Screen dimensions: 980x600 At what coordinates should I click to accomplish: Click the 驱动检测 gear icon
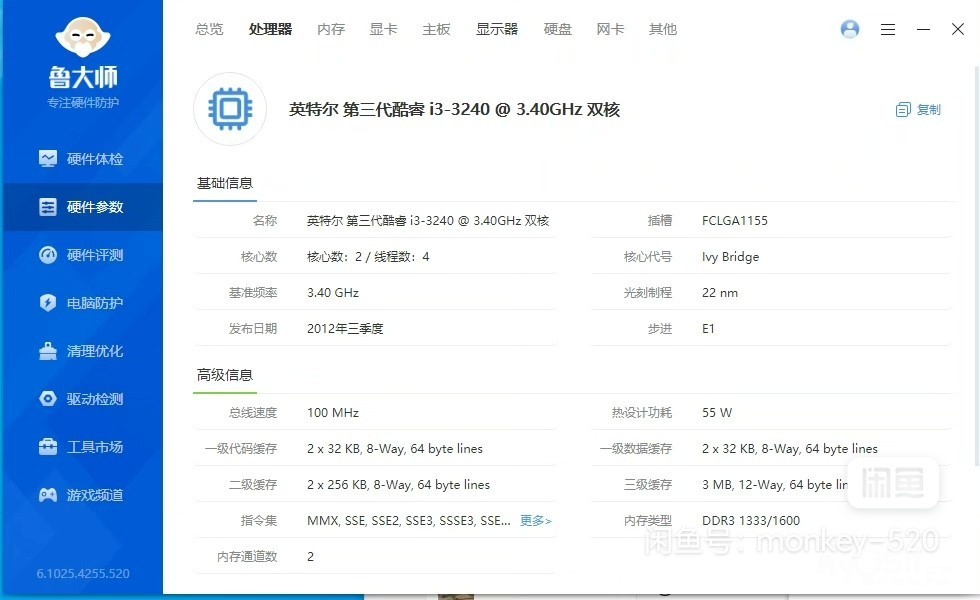[x=48, y=399]
